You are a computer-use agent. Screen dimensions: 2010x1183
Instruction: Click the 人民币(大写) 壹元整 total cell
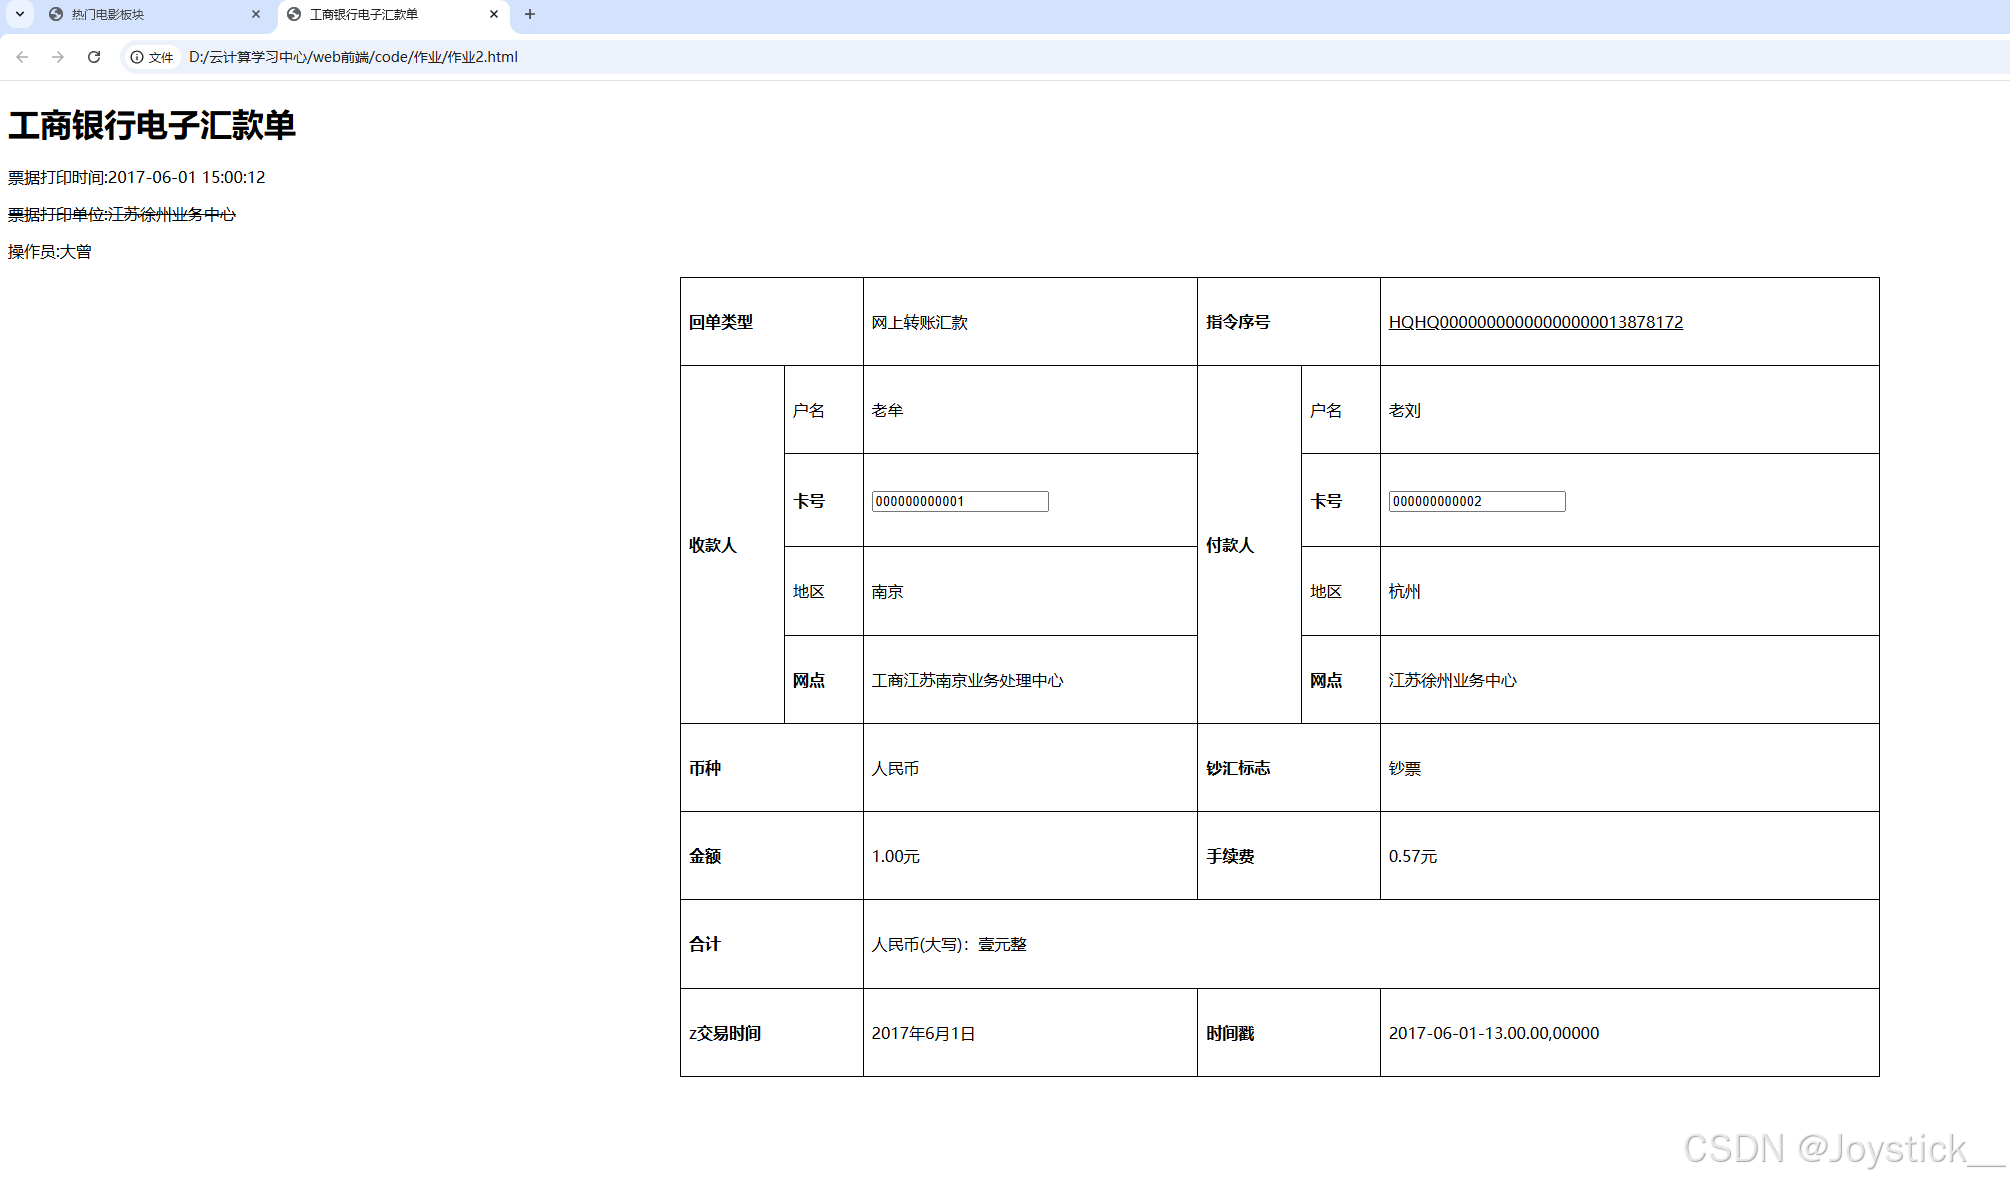(x=949, y=944)
